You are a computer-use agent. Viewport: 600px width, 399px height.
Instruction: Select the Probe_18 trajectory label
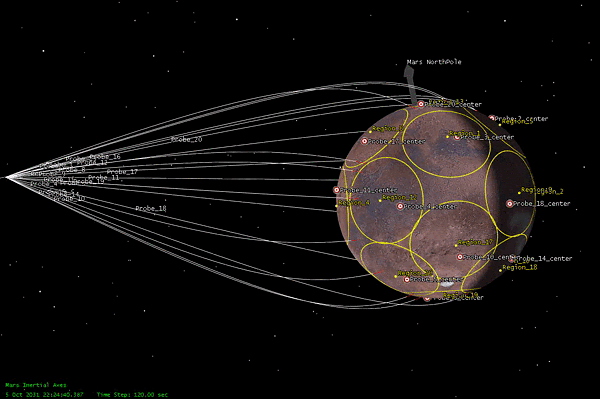tap(151, 208)
